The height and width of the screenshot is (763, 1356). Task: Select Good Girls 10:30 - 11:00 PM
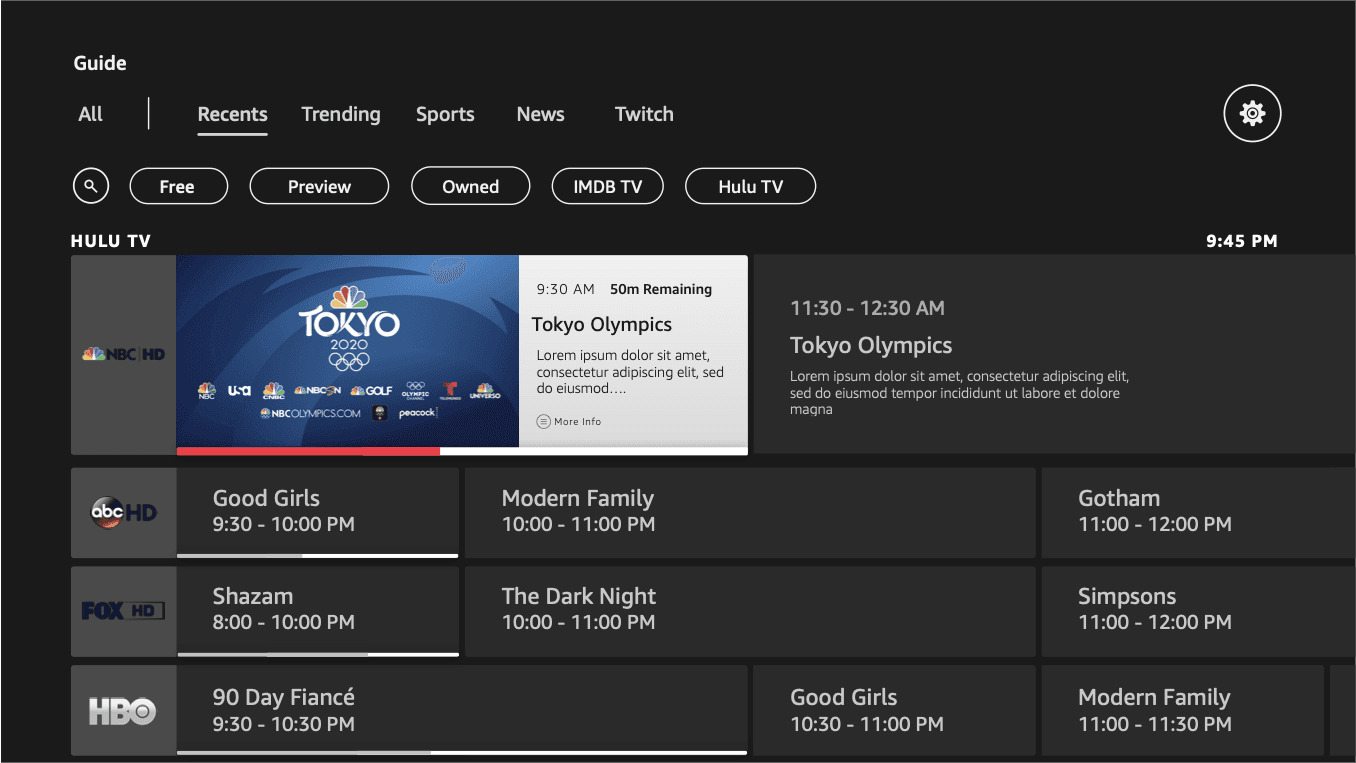click(895, 711)
